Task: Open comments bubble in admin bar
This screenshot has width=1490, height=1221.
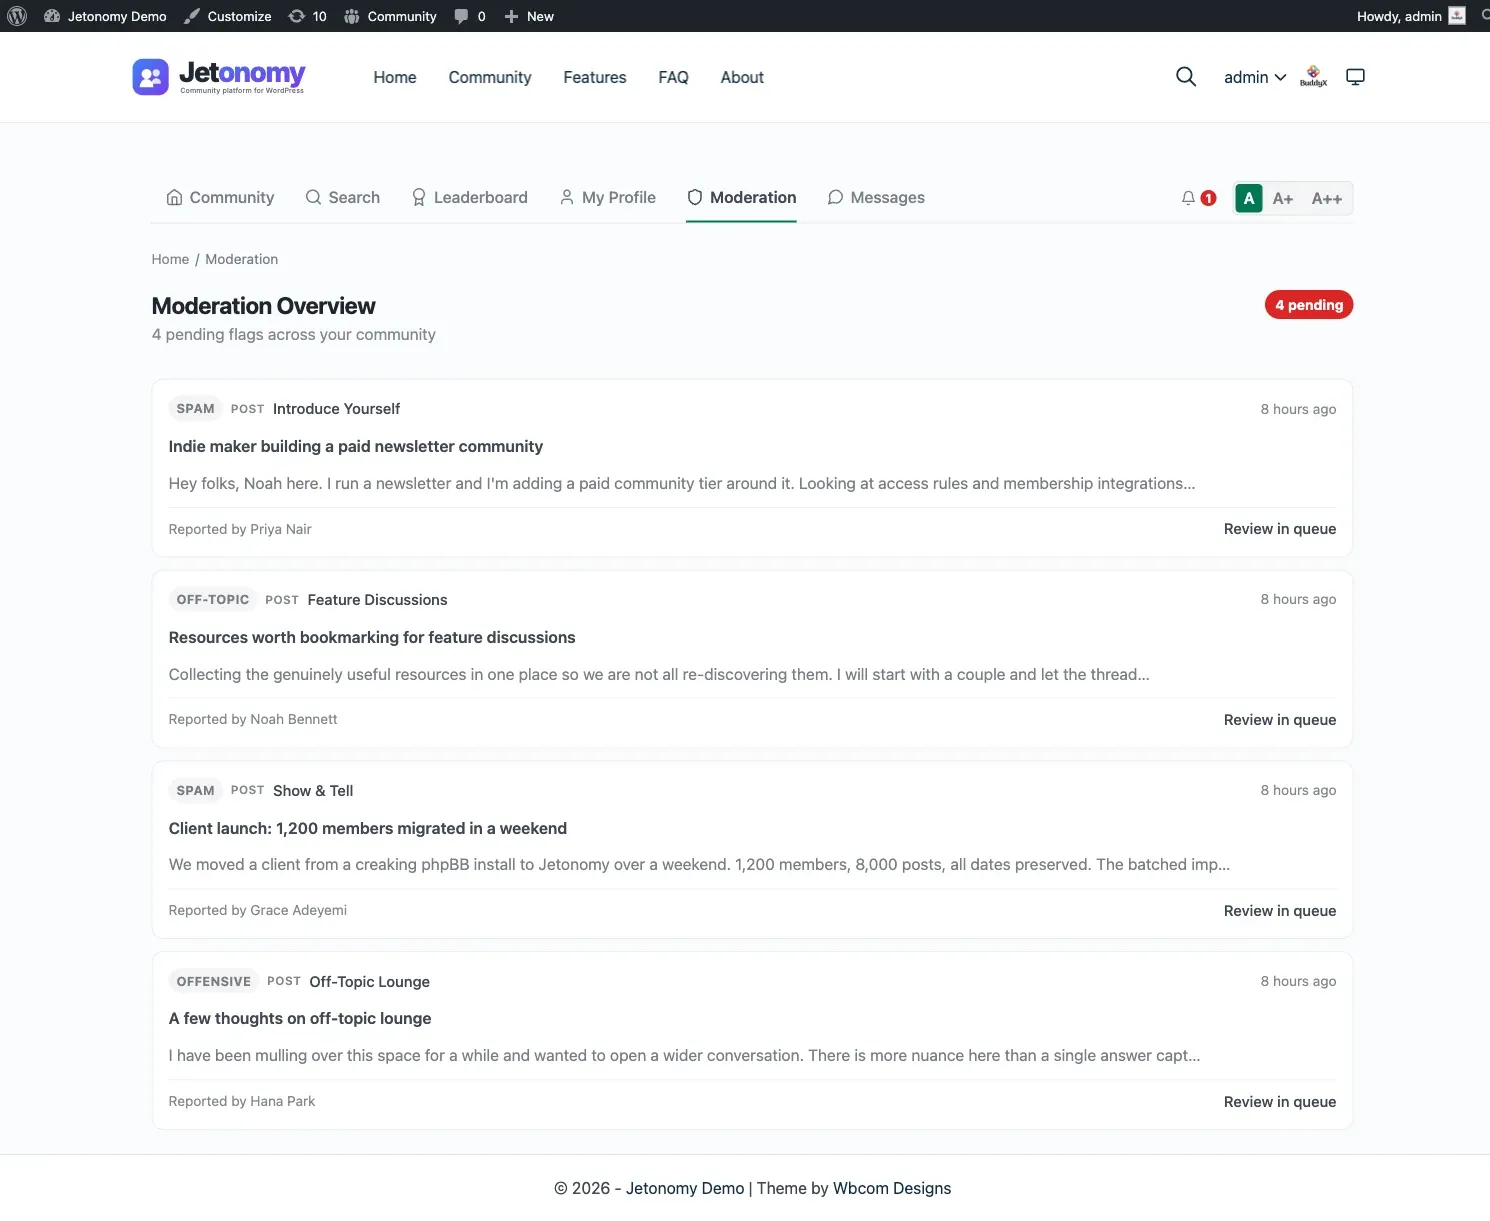Action: tap(470, 16)
